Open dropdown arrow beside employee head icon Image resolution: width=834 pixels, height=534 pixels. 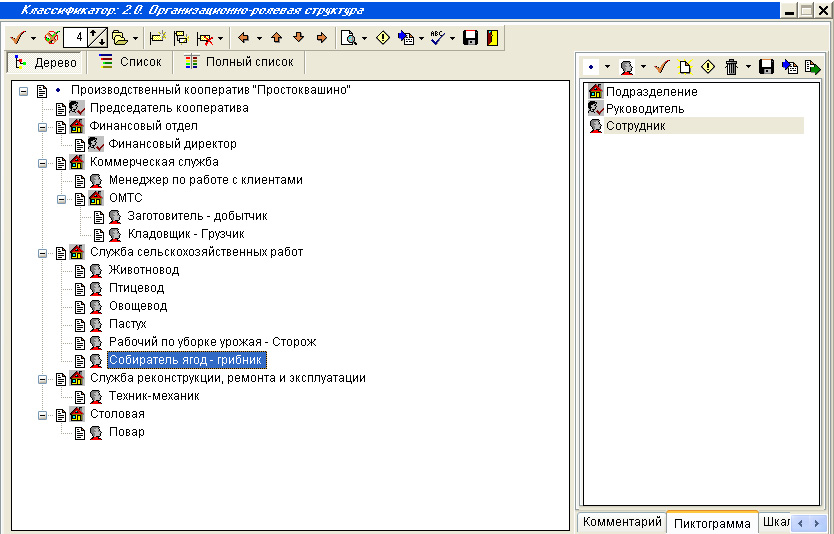[643, 67]
